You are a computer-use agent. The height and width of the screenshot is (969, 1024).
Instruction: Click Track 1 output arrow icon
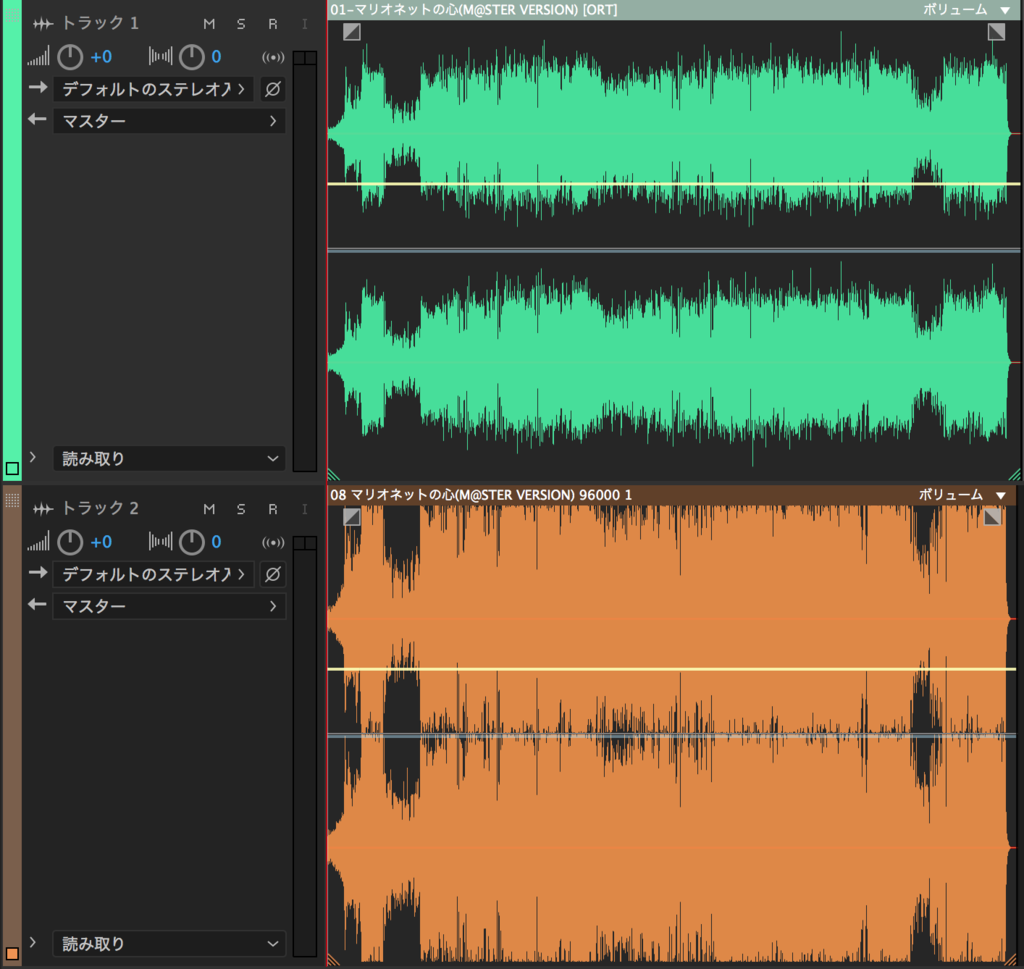[37, 119]
